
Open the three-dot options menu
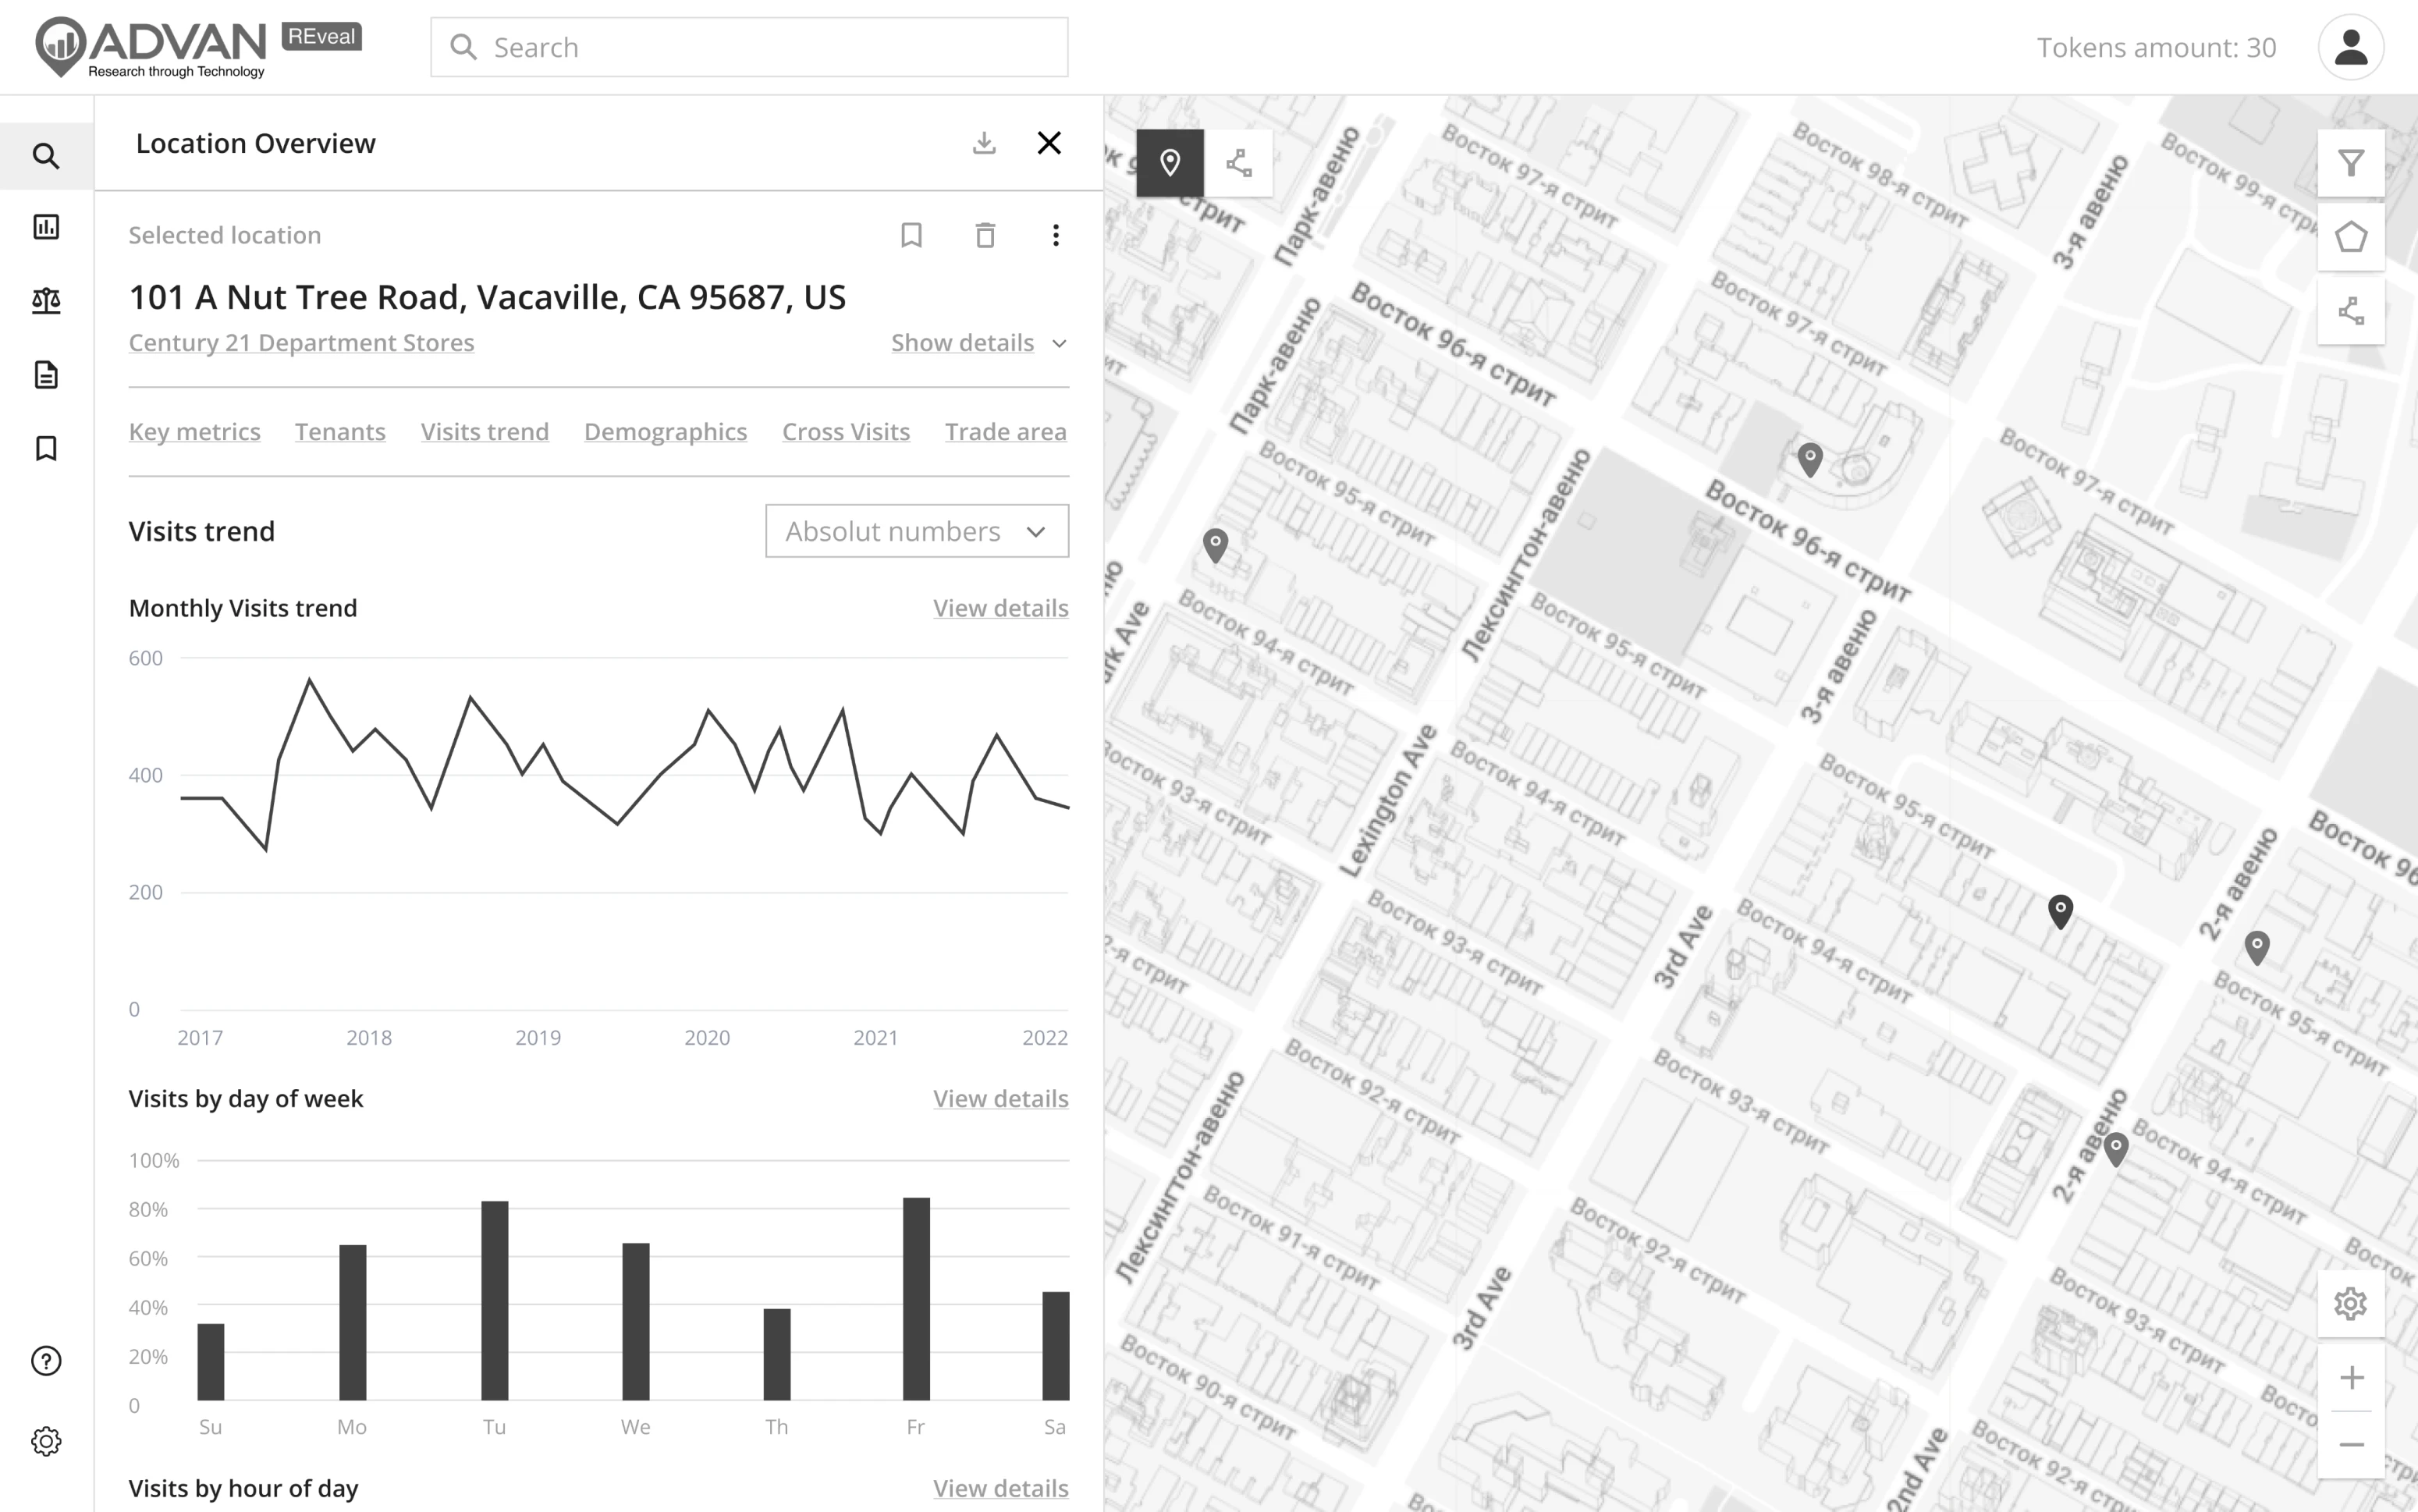tap(1056, 235)
